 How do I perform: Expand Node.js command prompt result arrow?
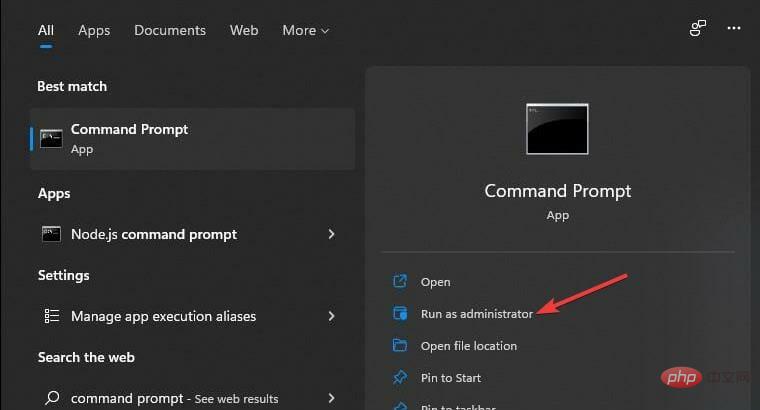[332, 234]
